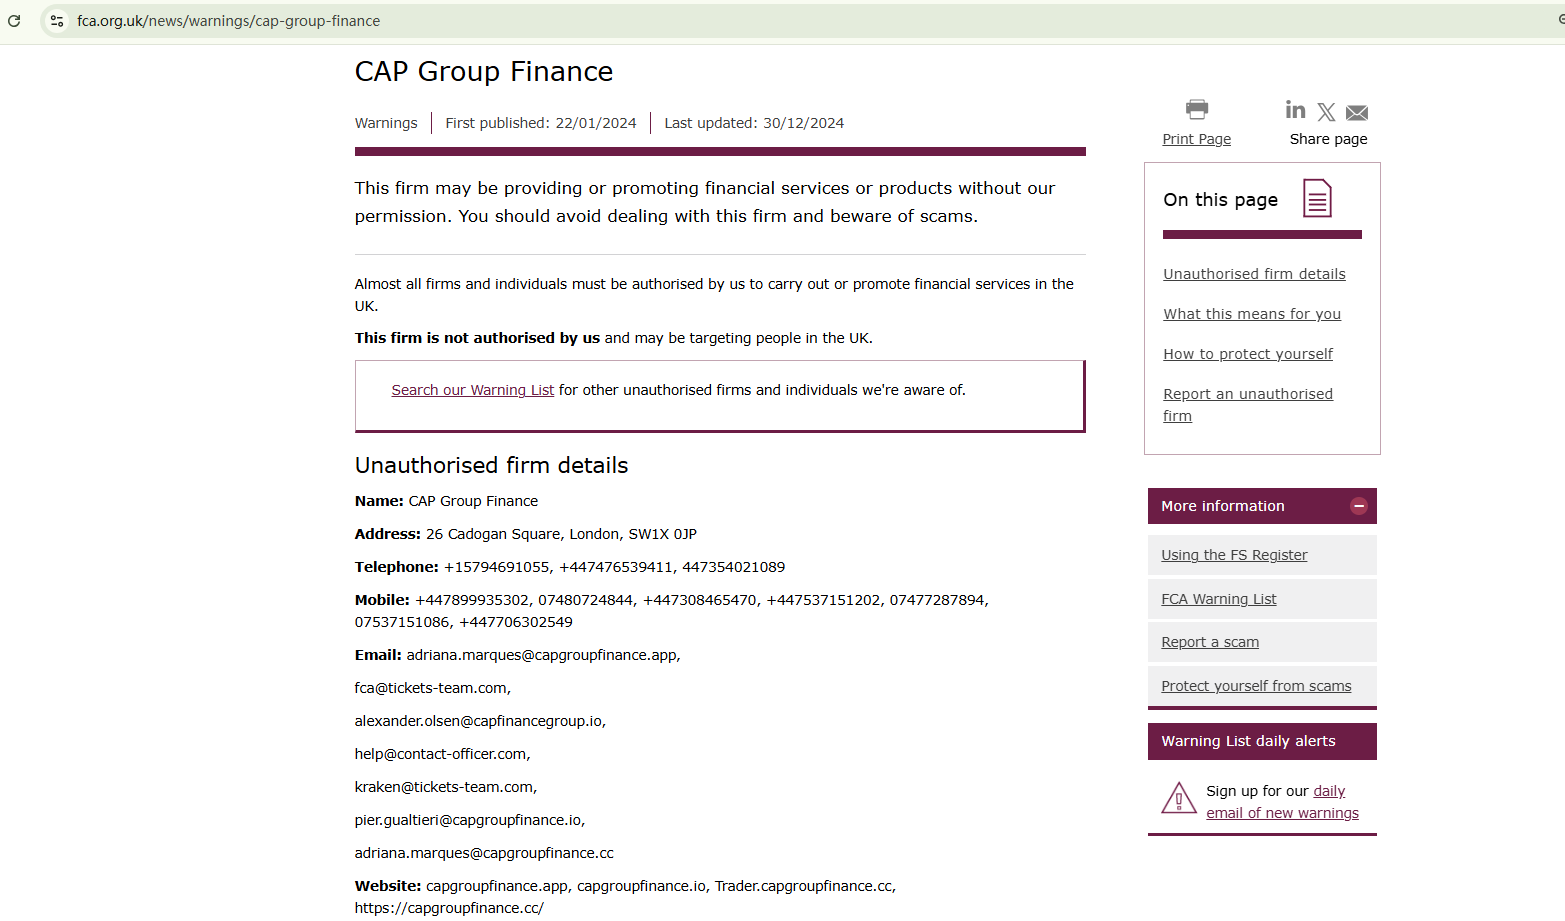Click the browser reload icon

[x=14, y=21]
